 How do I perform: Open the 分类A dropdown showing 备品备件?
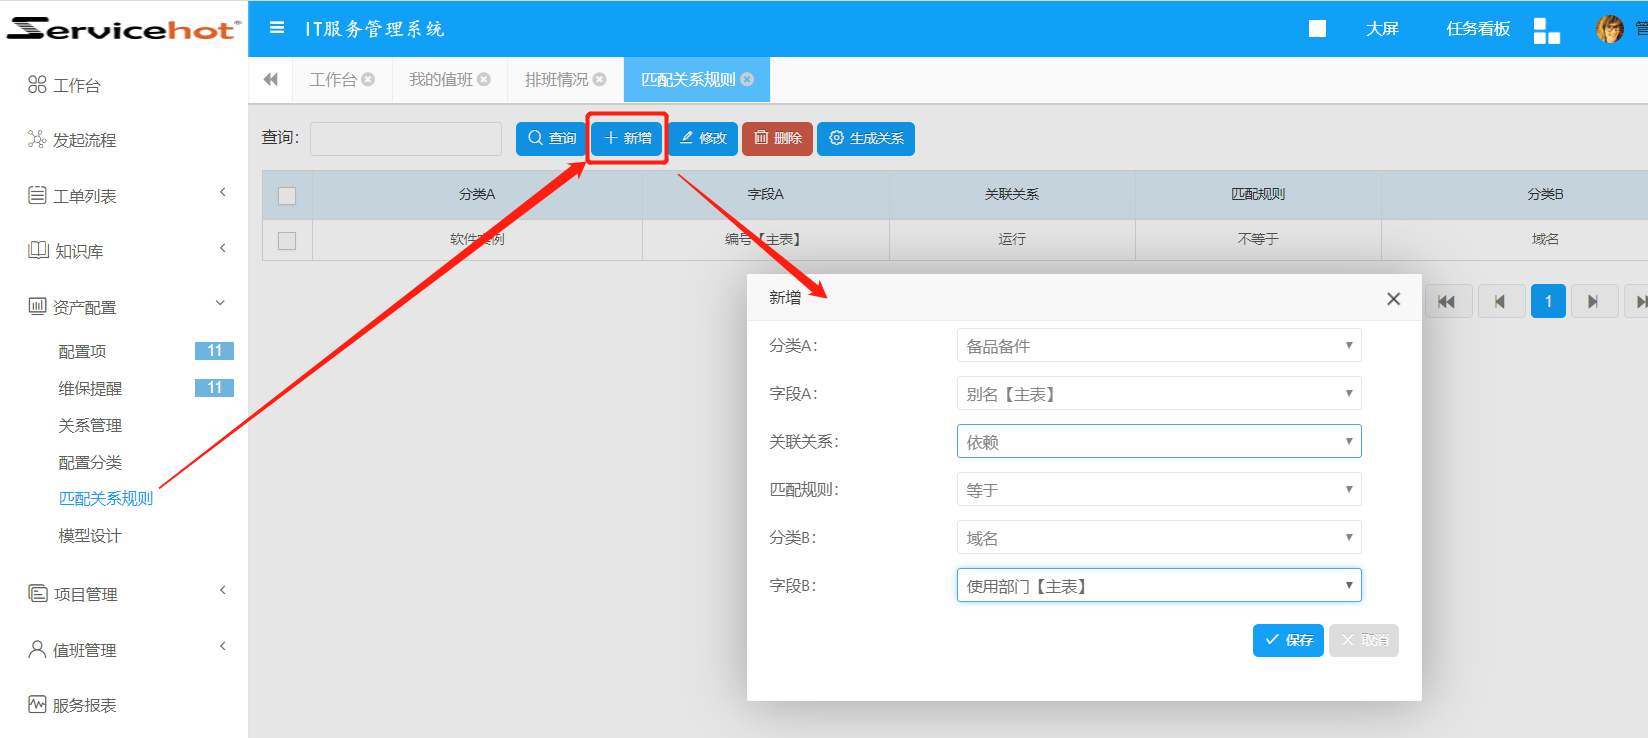coord(1158,346)
